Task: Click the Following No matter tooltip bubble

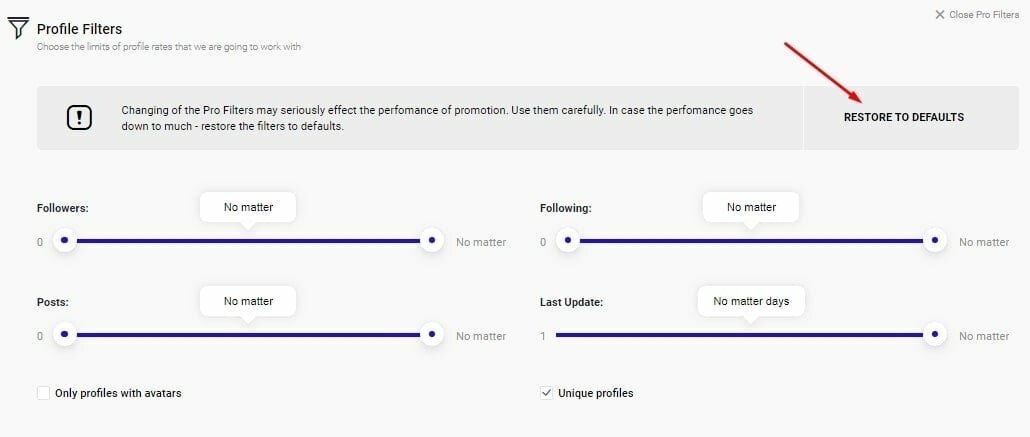Action: 751,207
